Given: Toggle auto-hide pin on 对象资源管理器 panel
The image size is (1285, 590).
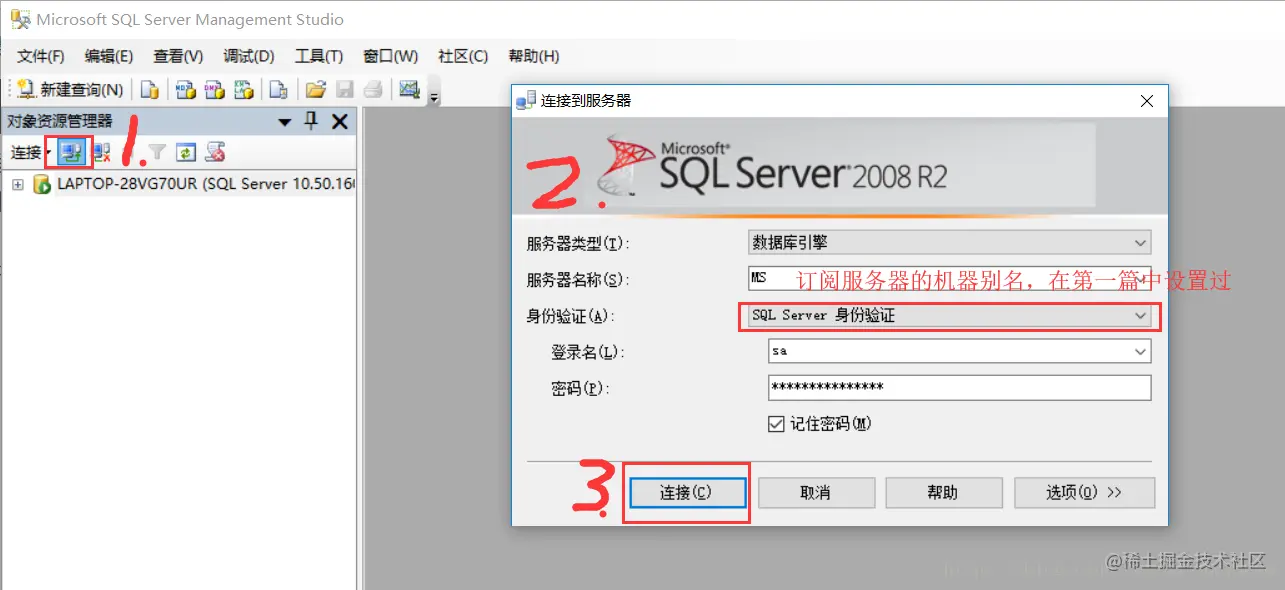Looking at the screenshot, I should click(x=311, y=121).
